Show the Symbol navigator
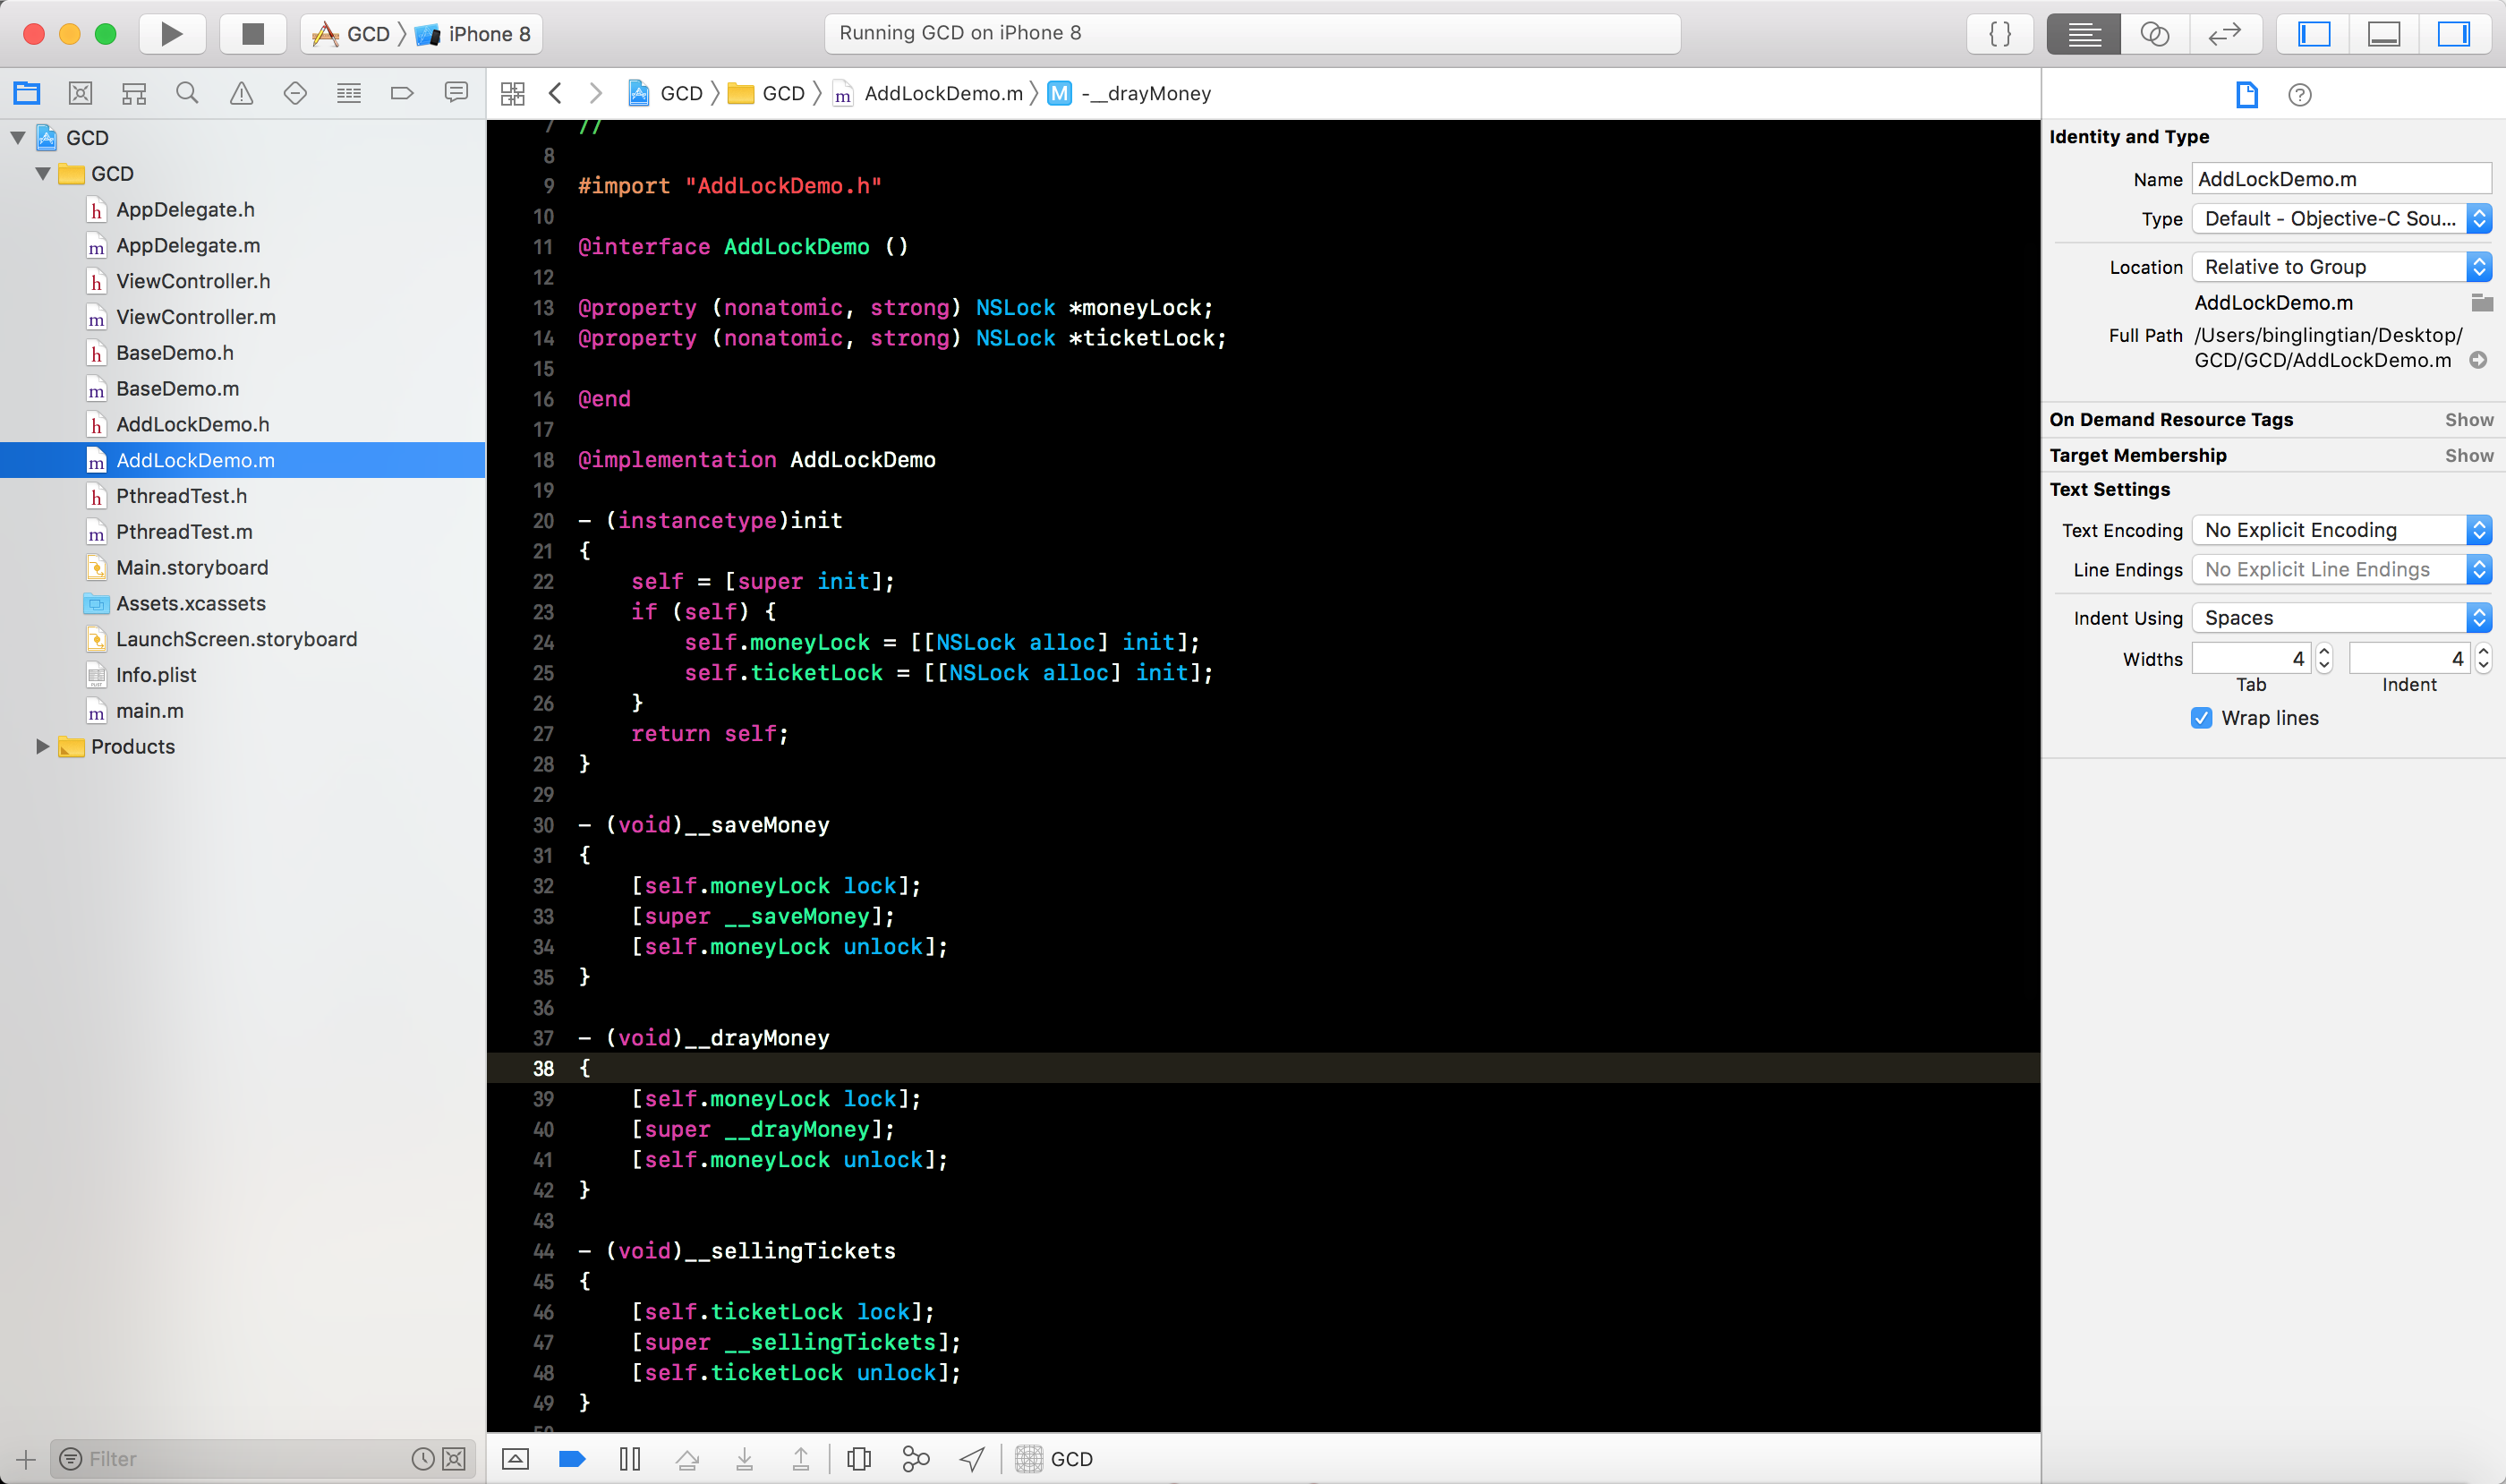 [134, 93]
